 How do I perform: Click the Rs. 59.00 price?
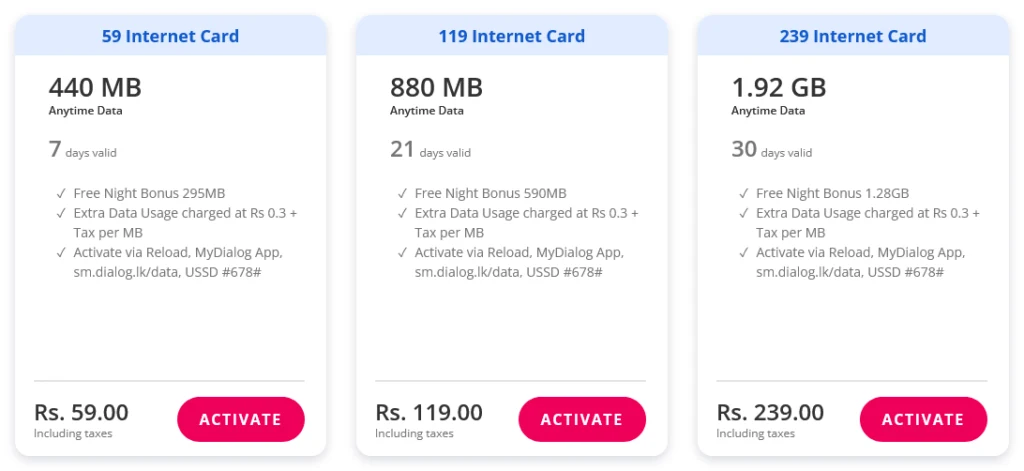pyautogui.click(x=81, y=412)
